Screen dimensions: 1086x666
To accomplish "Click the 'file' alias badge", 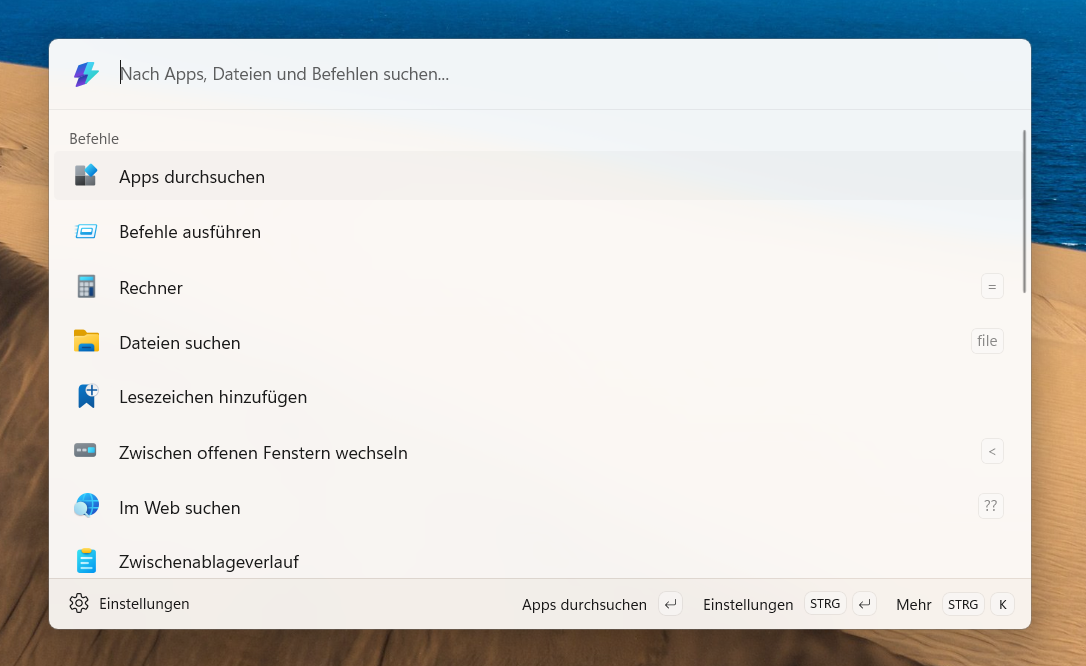I will click(987, 341).
